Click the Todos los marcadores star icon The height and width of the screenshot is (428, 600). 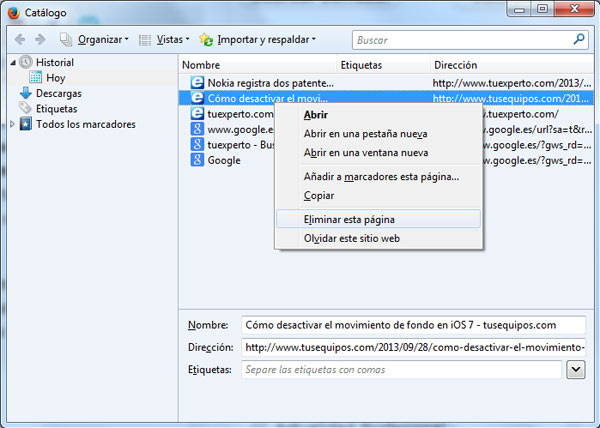coord(26,124)
